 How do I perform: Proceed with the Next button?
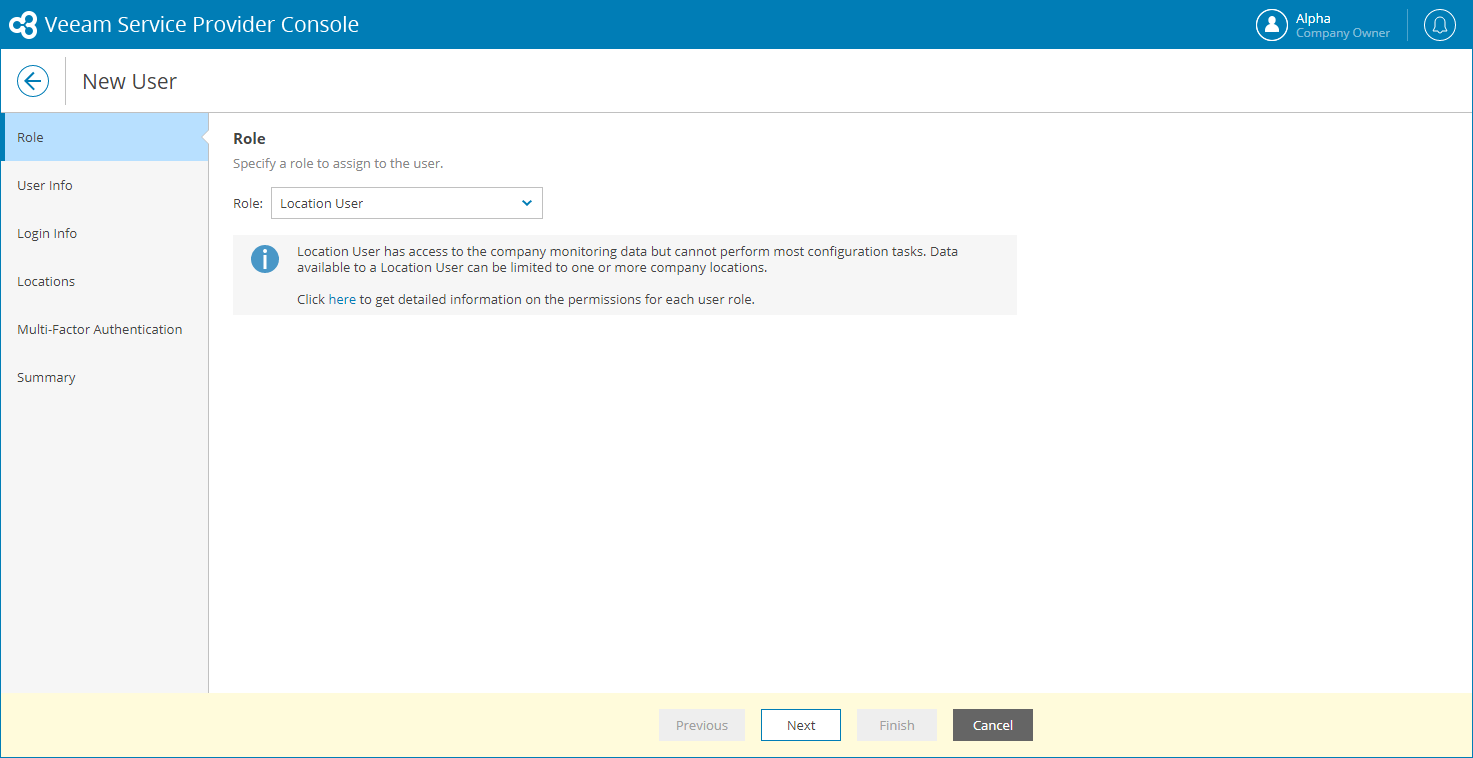pos(801,725)
